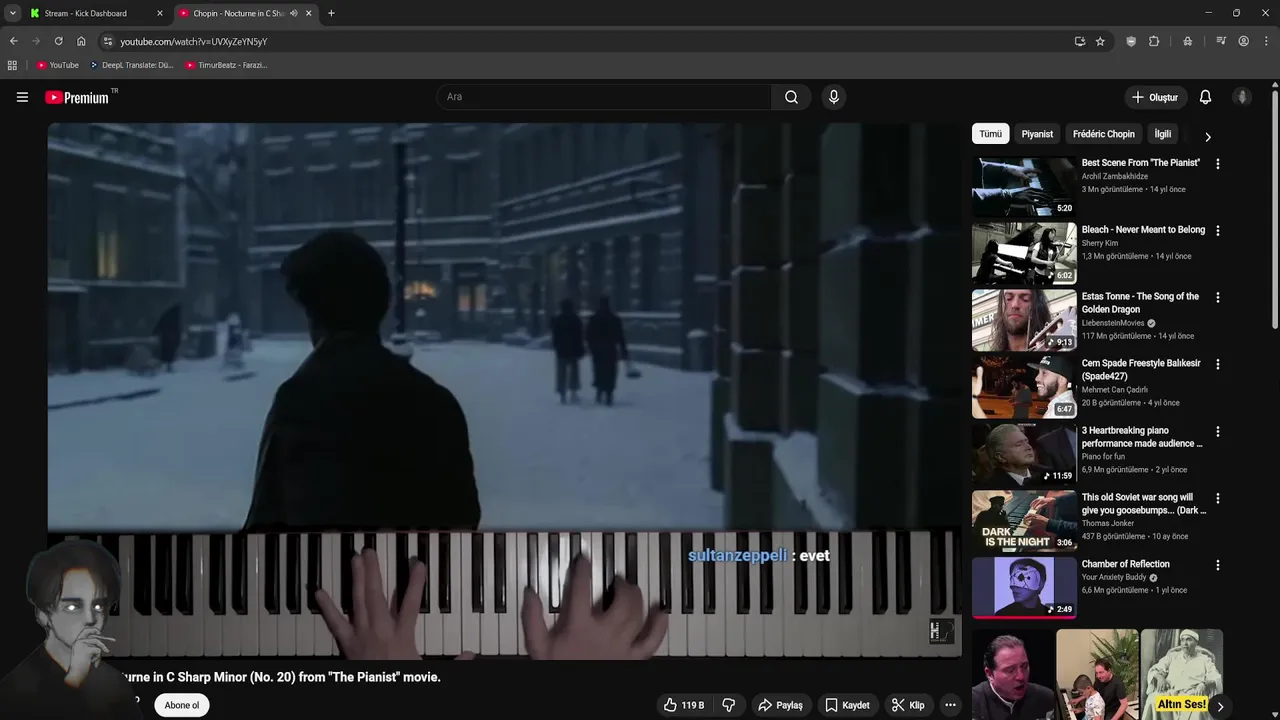Select the Frédéric Chopin filter chip
Screen dimensions: 1280x720
click(1104, 134)
